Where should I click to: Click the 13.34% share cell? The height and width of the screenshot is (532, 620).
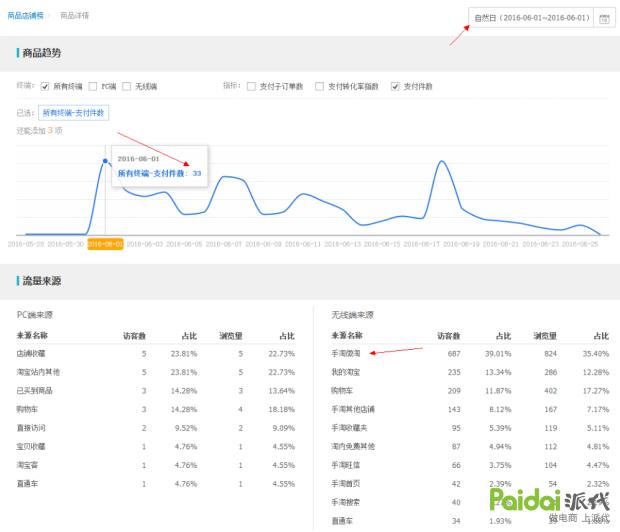498,372
